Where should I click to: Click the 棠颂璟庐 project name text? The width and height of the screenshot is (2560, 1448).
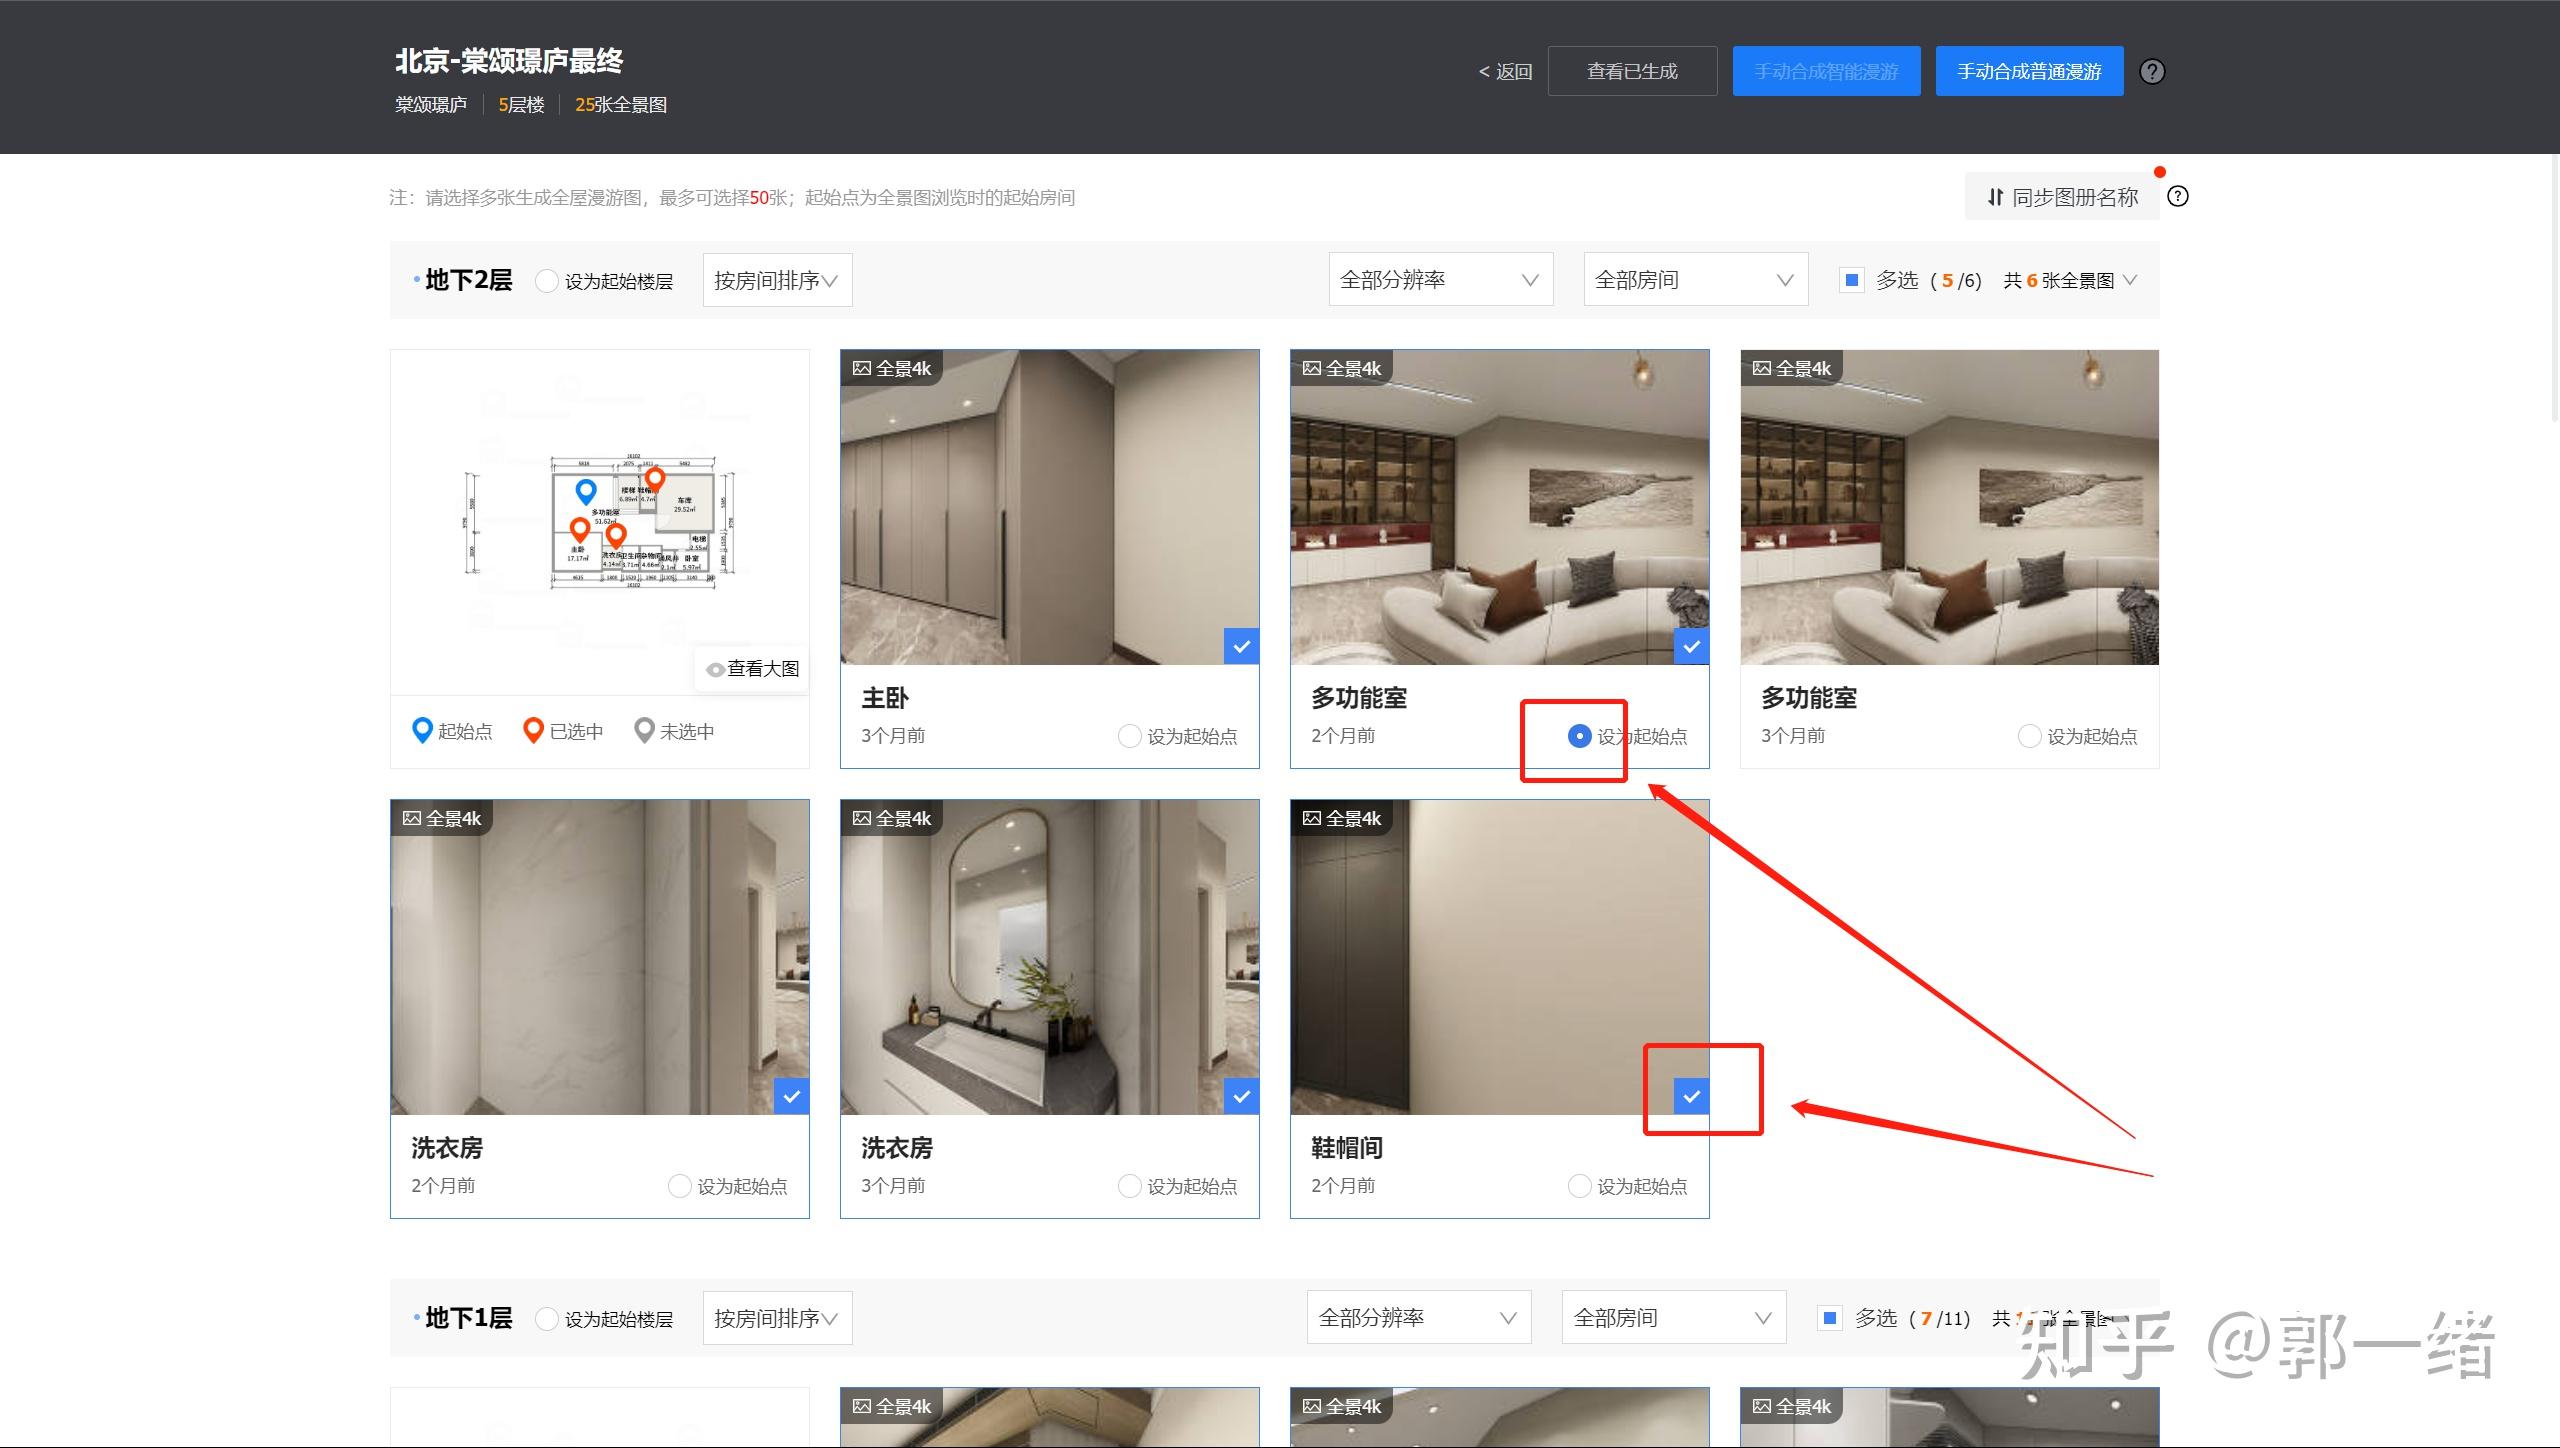(431, 105)
